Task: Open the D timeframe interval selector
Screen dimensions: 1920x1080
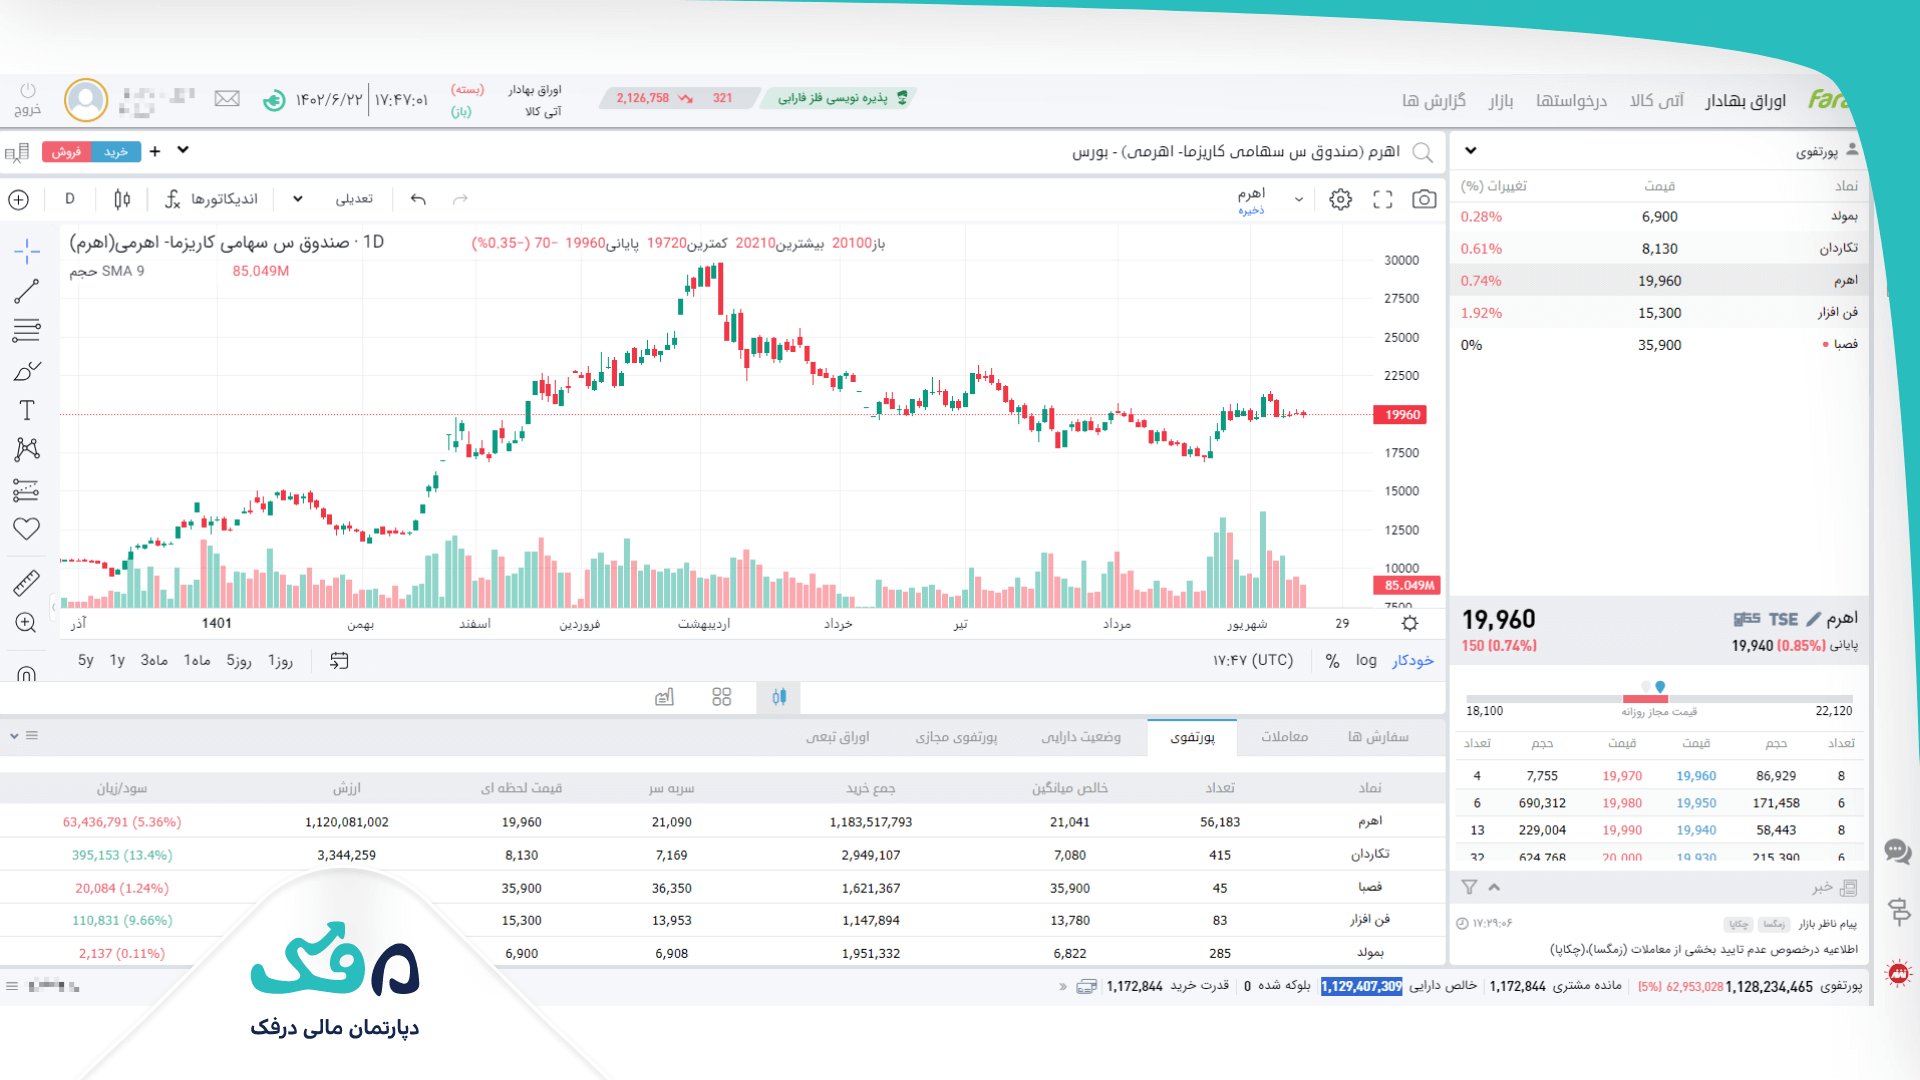Action: tap(70, 199)
